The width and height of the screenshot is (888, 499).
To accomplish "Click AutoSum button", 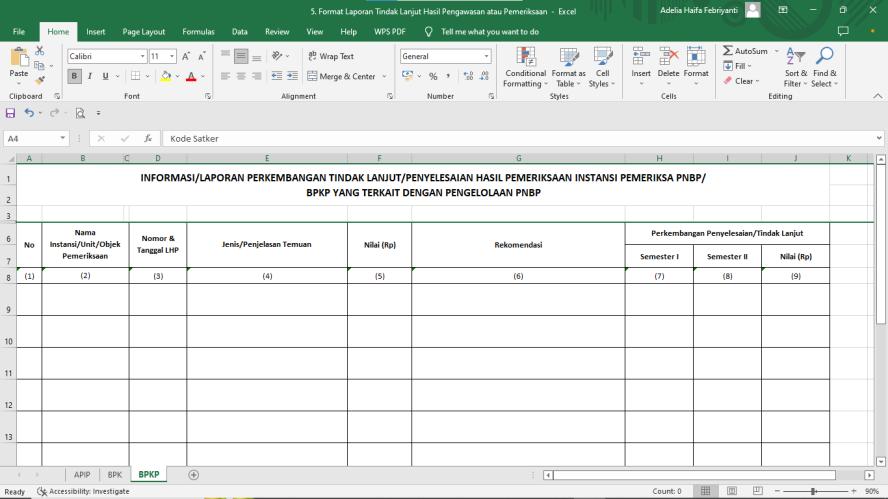I will pos(745,51).
